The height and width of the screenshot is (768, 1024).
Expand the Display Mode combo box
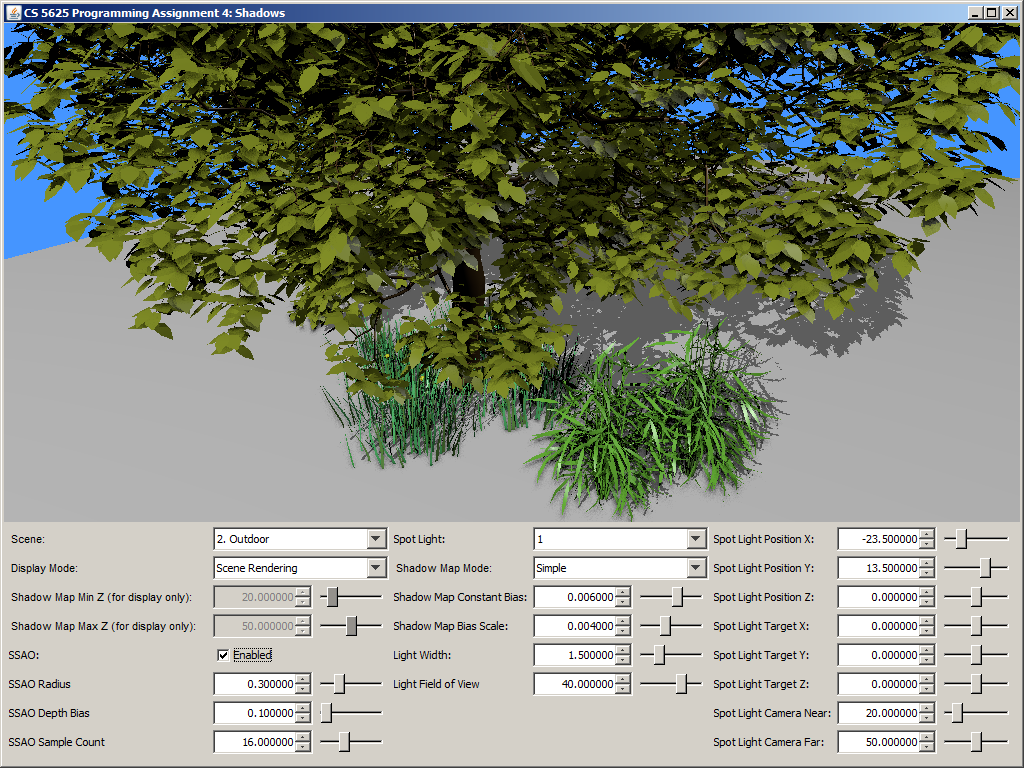(376, 568)
